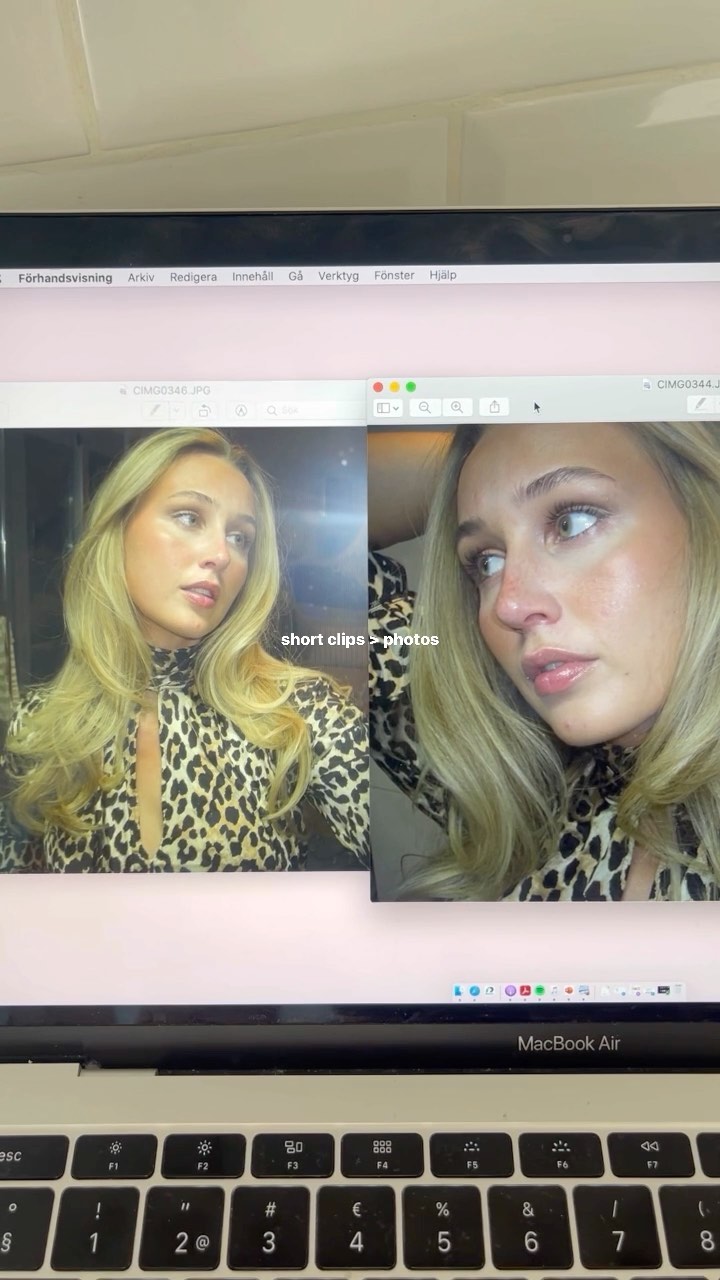Toggle markup pen in CIMG0344 window toolbar
The width and height of the screenshot is (720, 1280).
[x=701, y=404]
